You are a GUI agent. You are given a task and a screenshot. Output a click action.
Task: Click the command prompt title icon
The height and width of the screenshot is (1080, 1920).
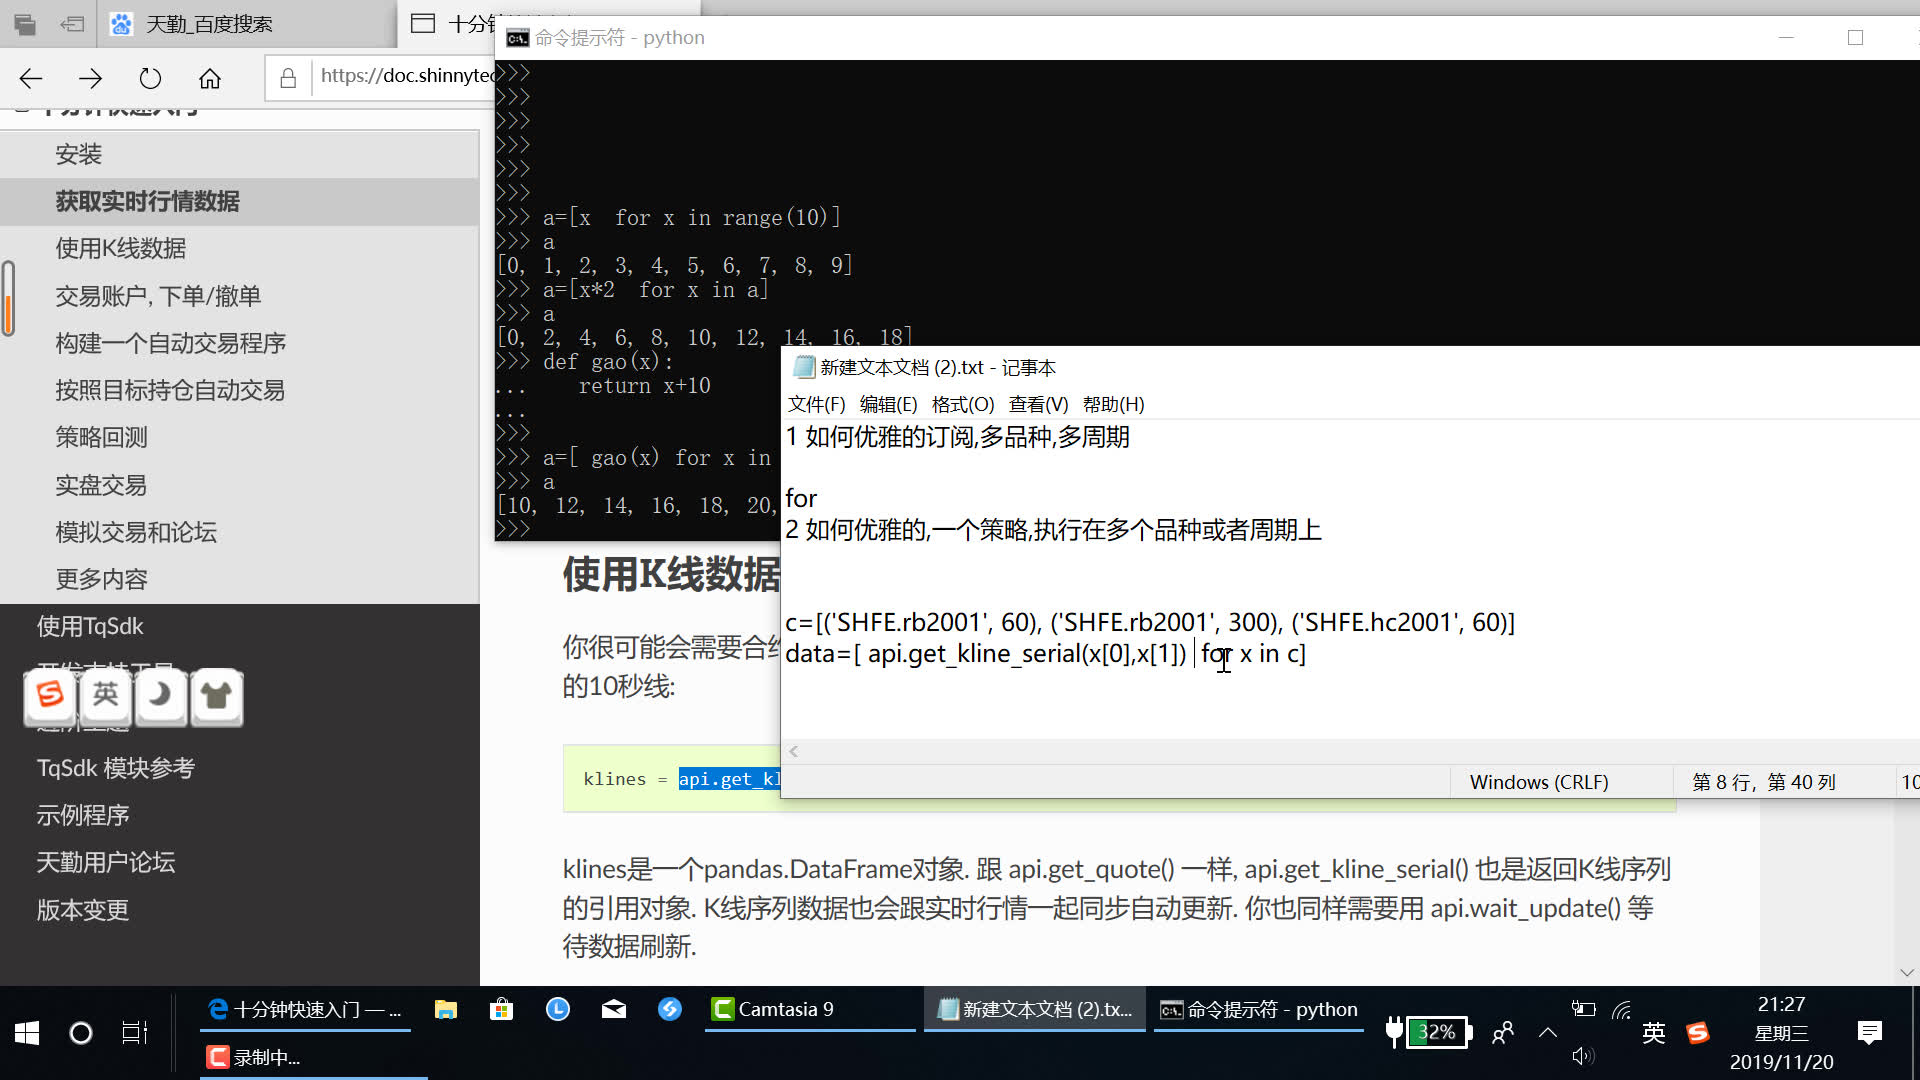click(x=517, y=38)
